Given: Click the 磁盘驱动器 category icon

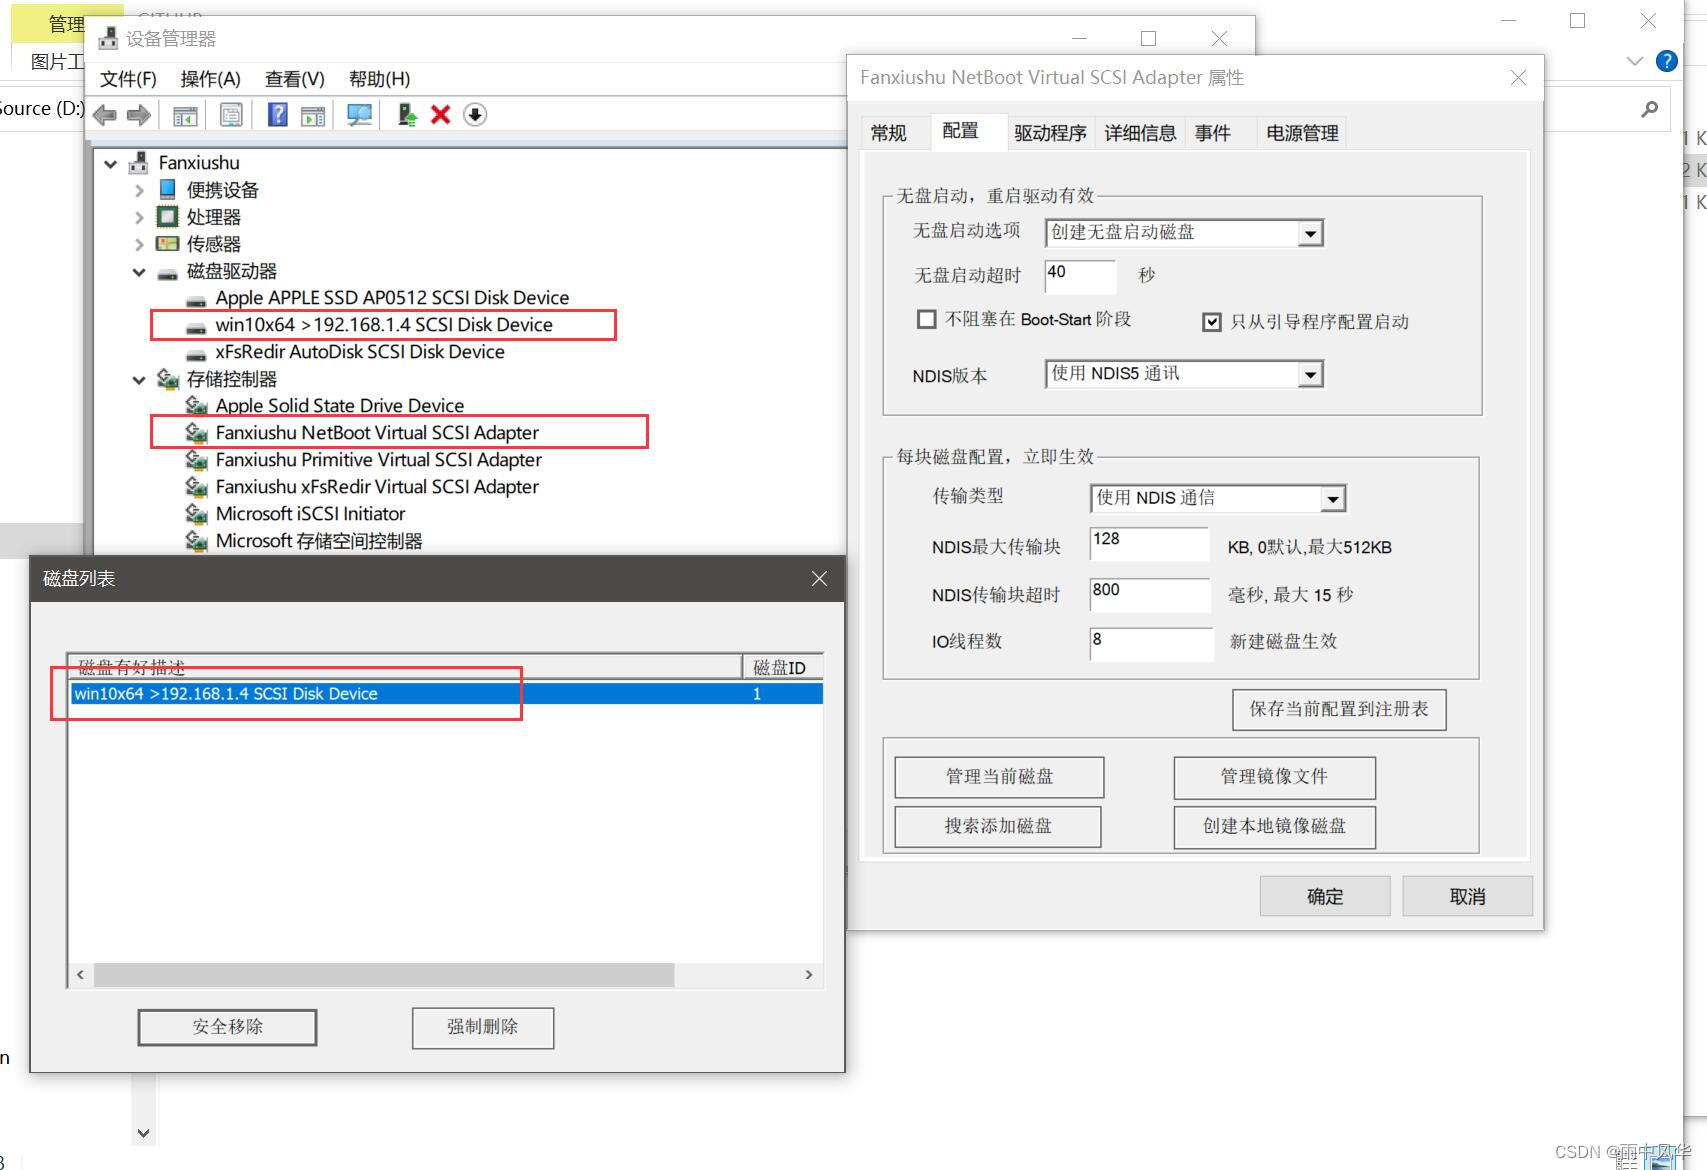Looking at the screenshot, I should point(167,272).
